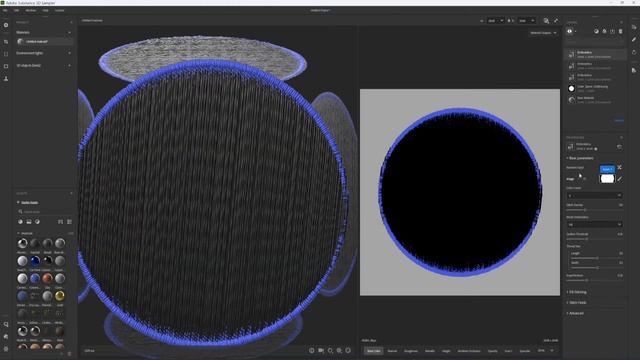This screenshot has height=360, width=640.
Task: Click the home icon in lower-left sidebar
Action: [x=6, y=336]
